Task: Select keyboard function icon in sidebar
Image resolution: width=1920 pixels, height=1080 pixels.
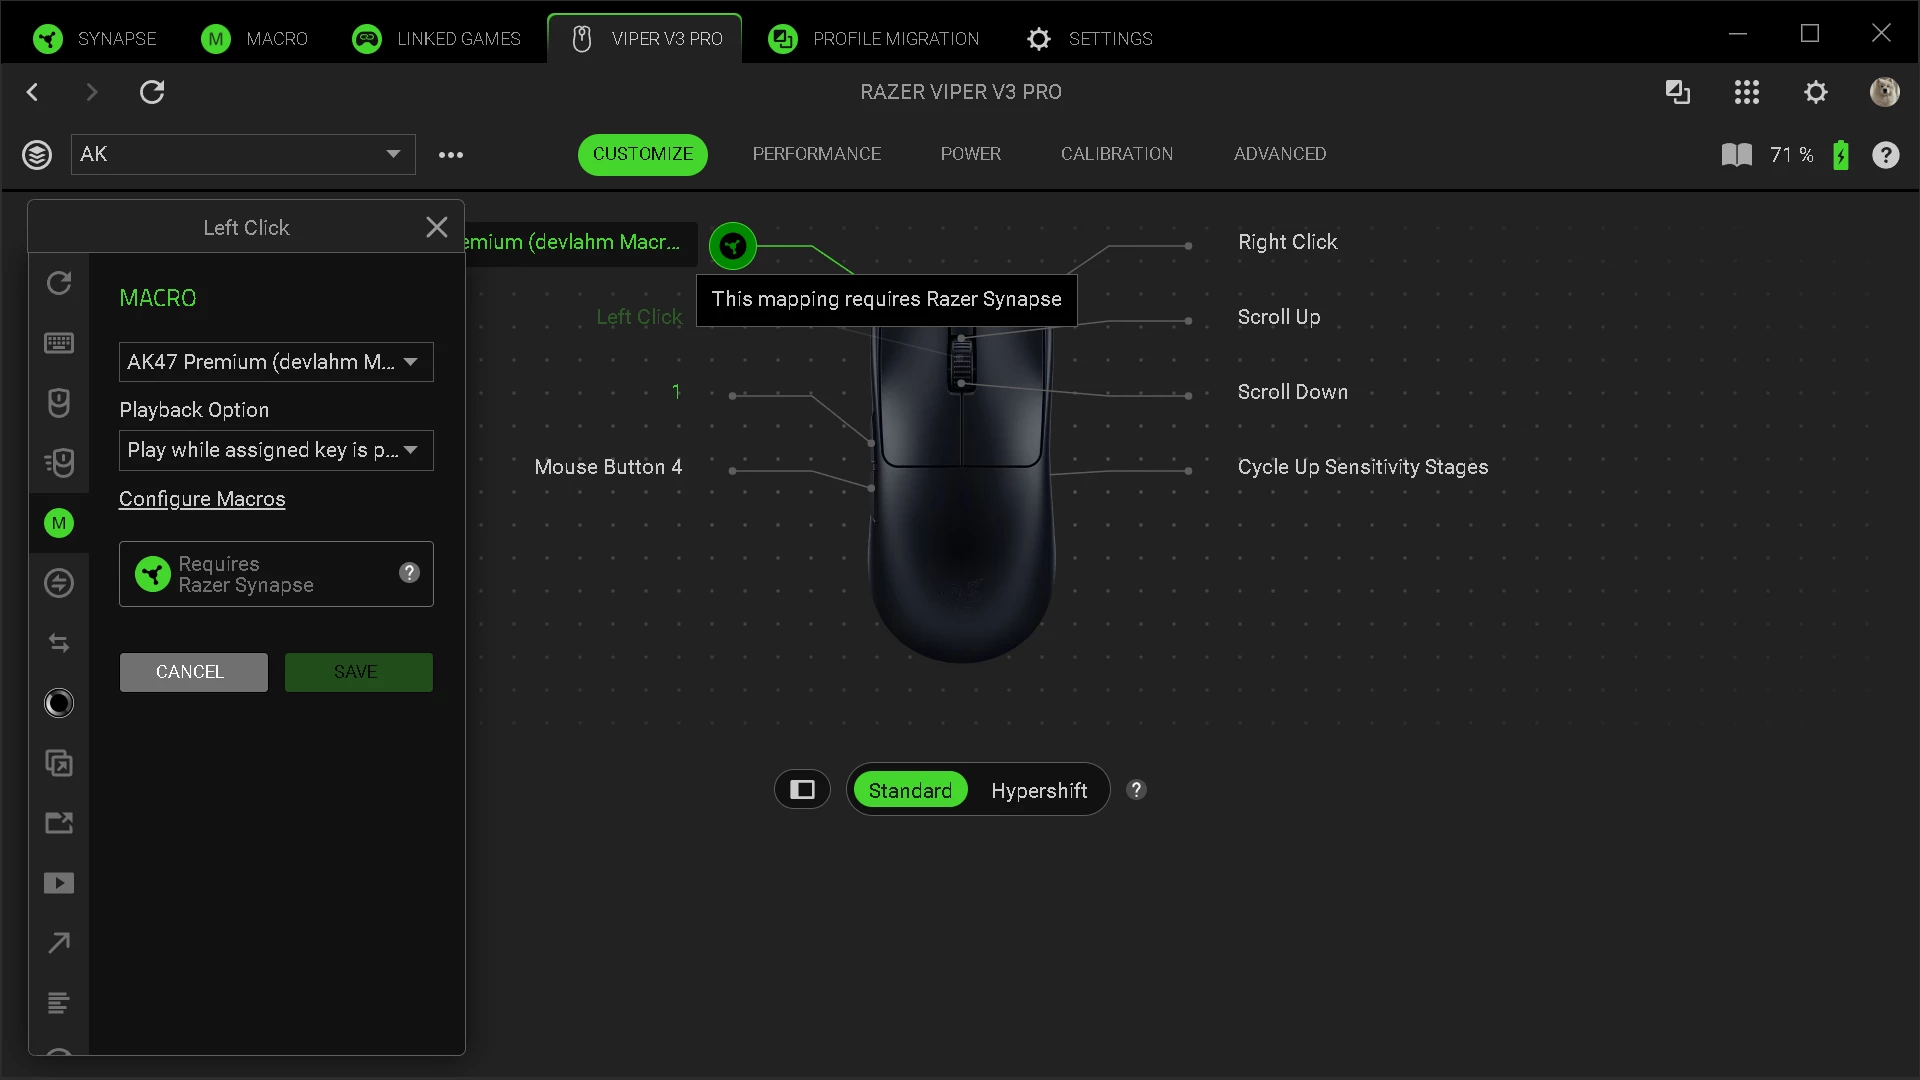Action: click(x=59, y=343)
